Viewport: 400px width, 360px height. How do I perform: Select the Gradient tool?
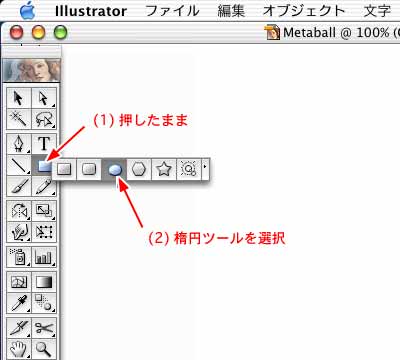point(44,282)
